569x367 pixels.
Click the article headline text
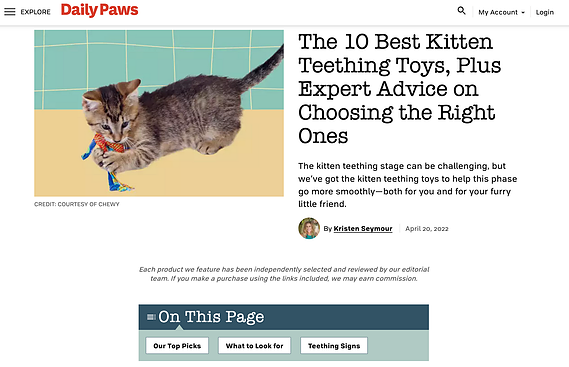coord(399,89)
